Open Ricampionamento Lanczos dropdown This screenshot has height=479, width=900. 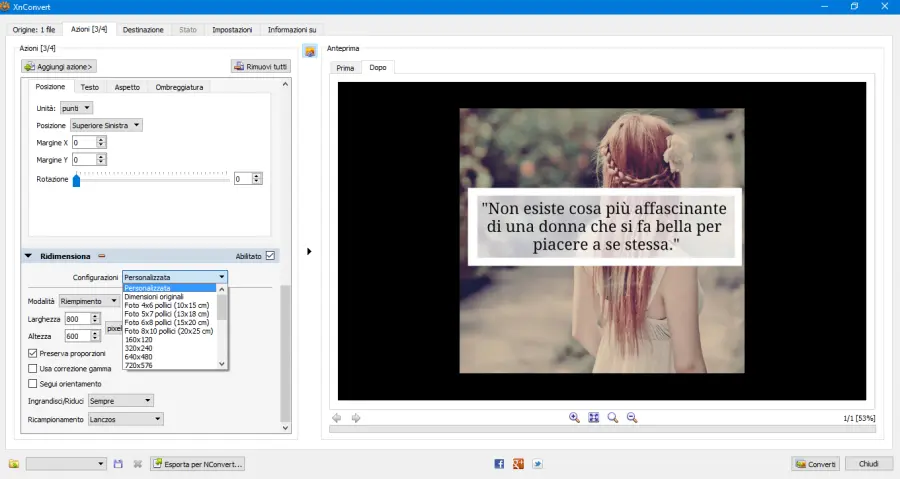pyautogui.click(x=125, y=419)
